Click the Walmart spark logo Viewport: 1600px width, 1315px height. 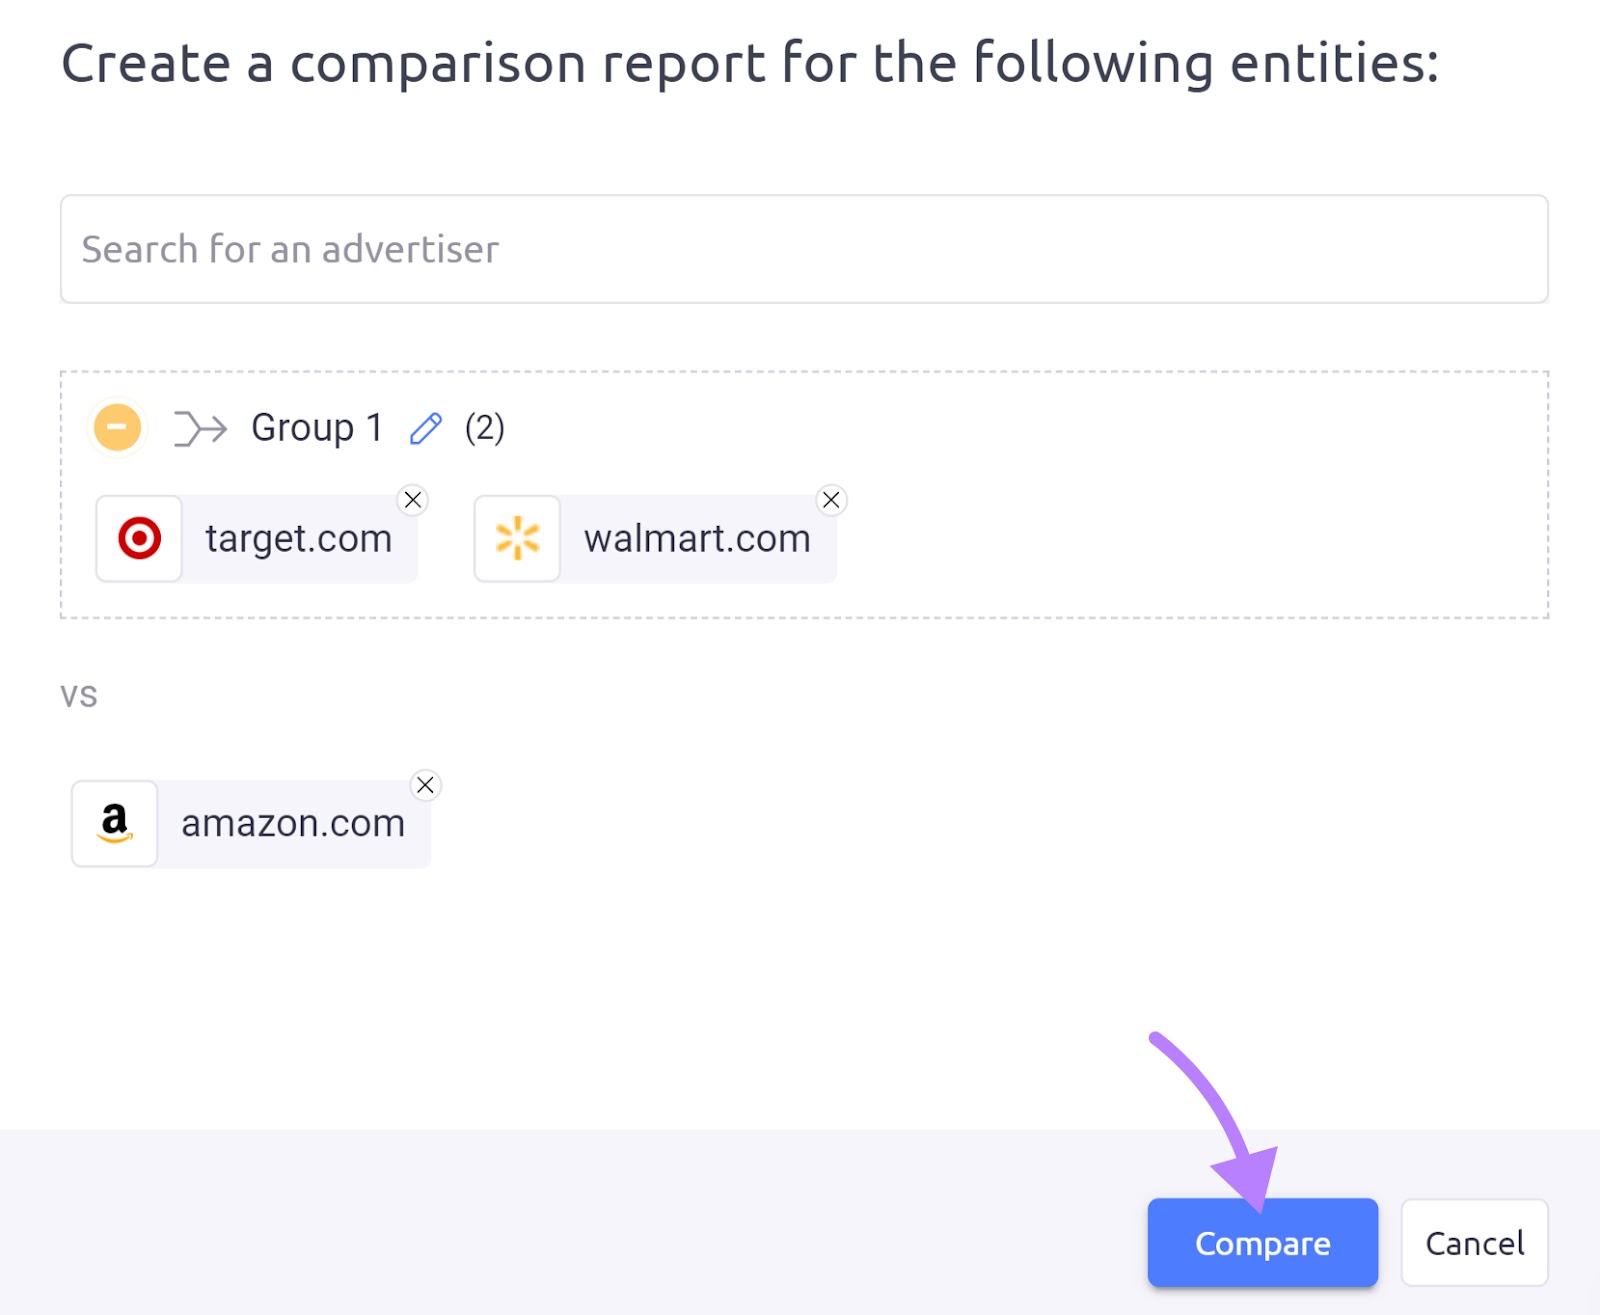click(516, 538)
